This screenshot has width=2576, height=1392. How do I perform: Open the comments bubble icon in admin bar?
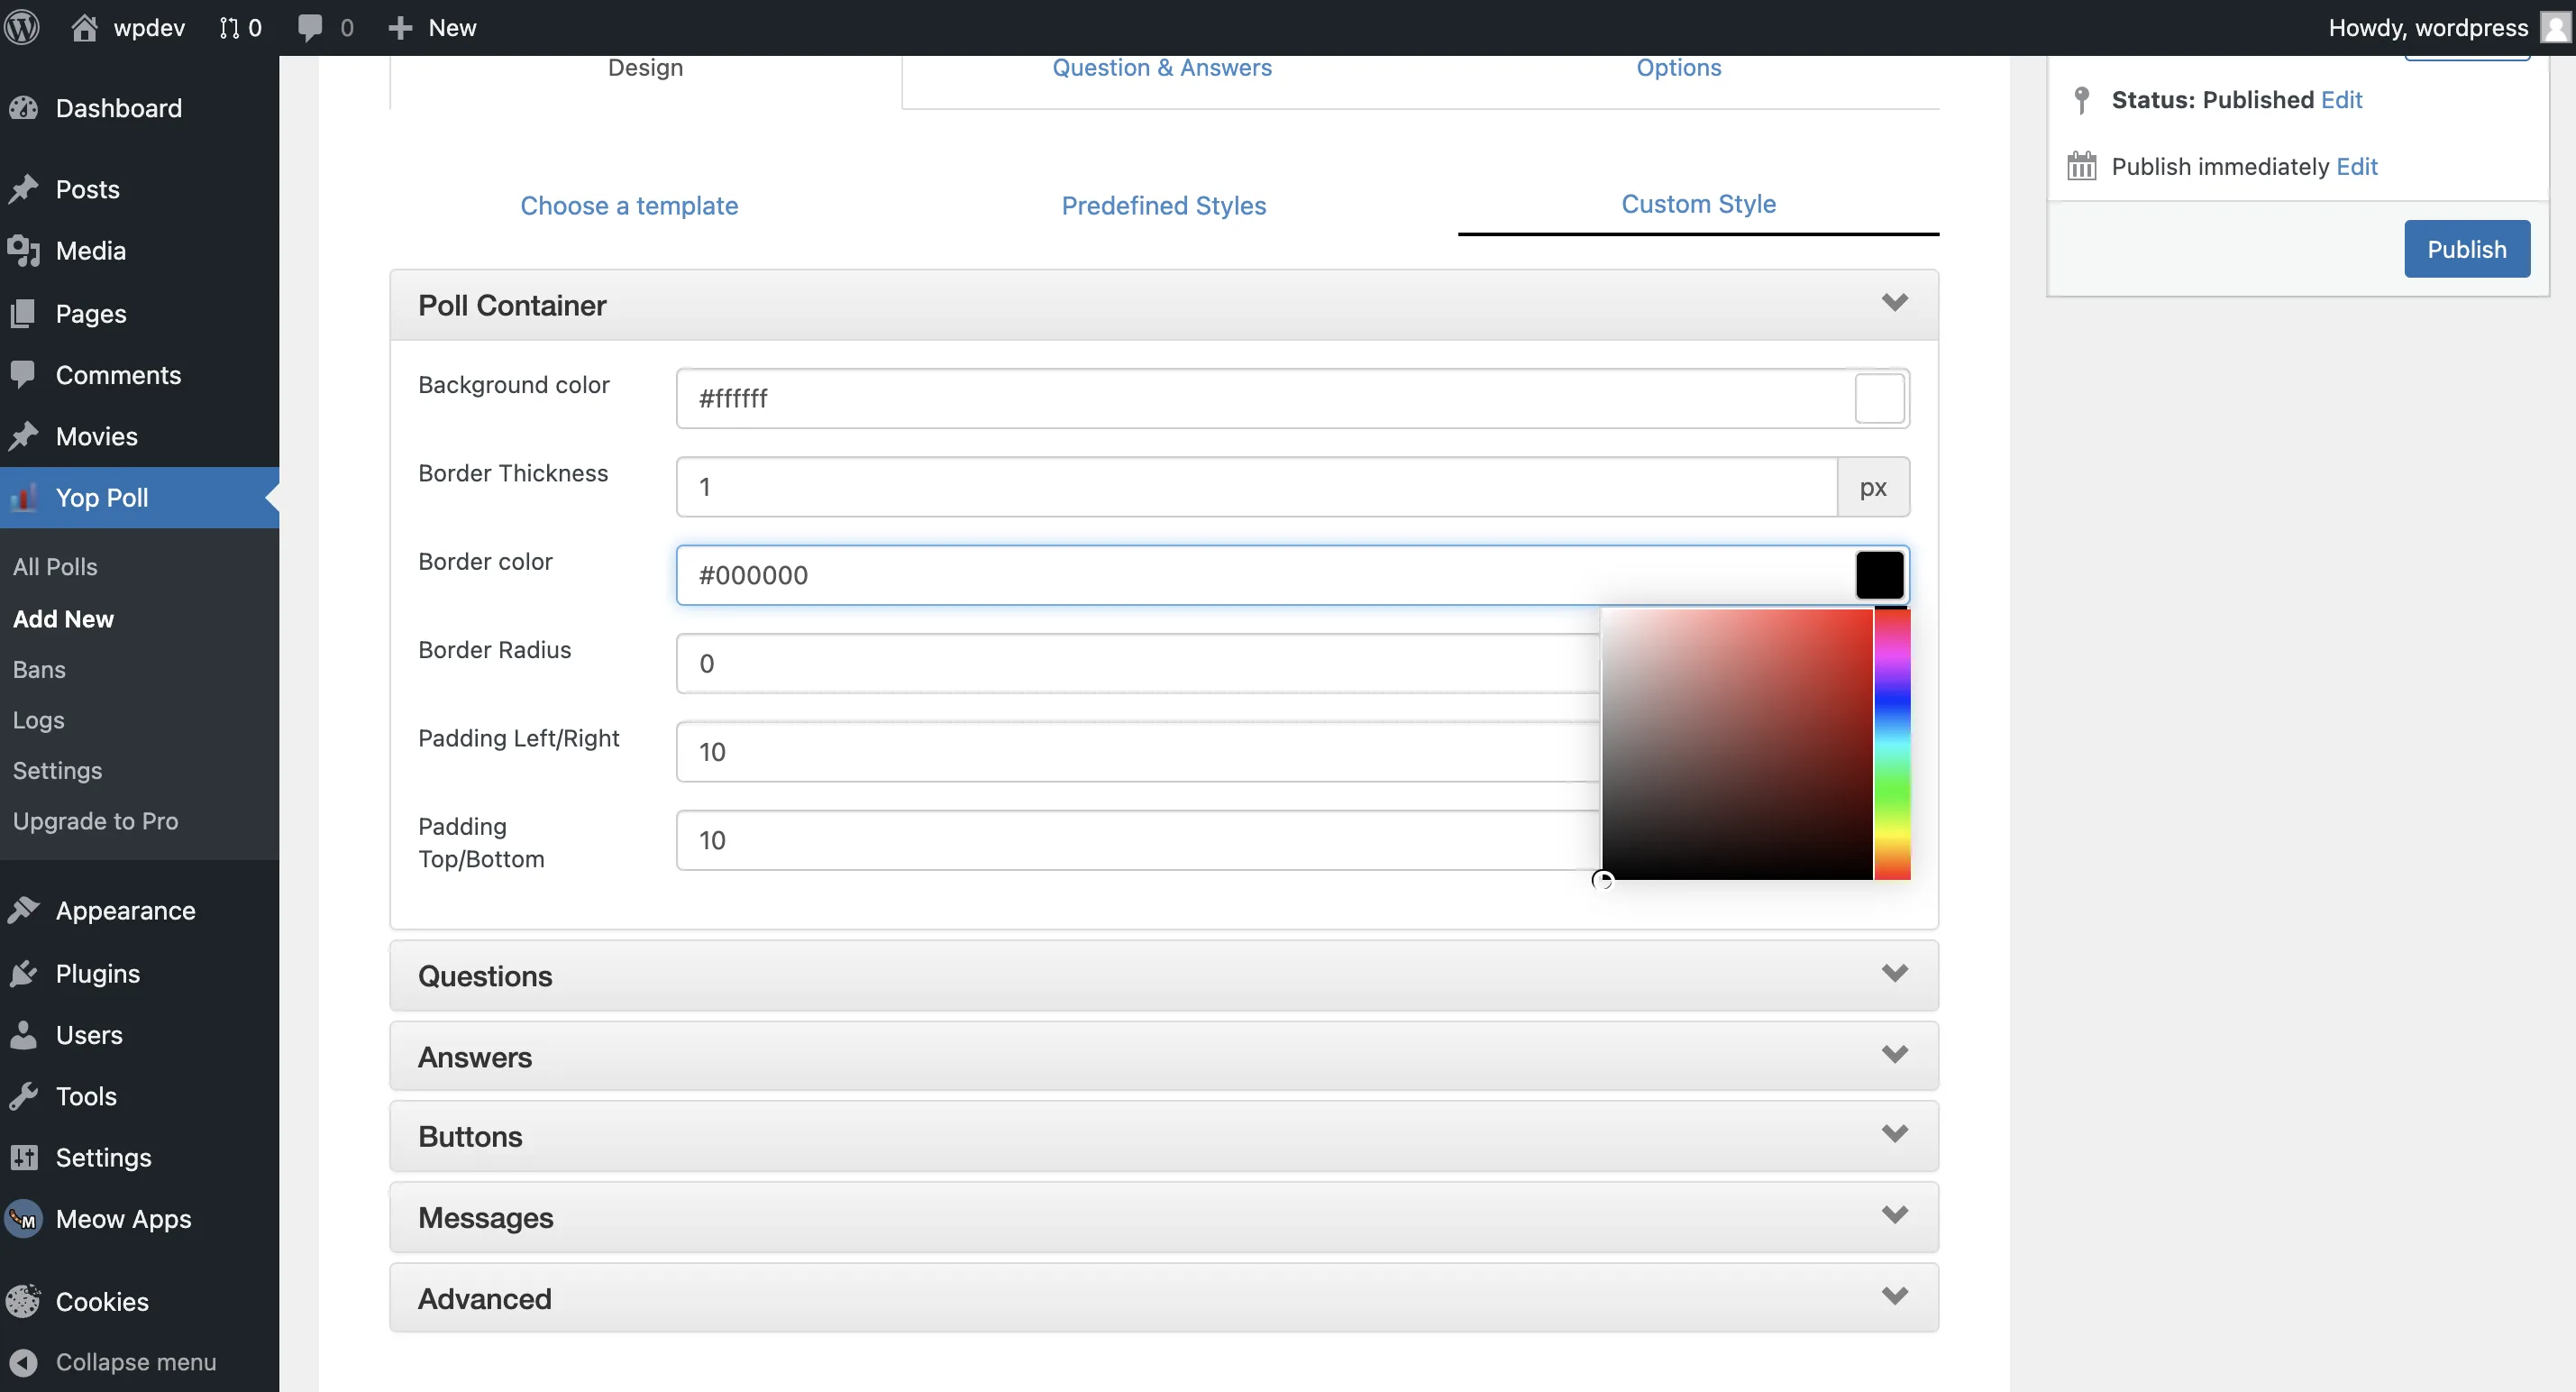(310, 27)
